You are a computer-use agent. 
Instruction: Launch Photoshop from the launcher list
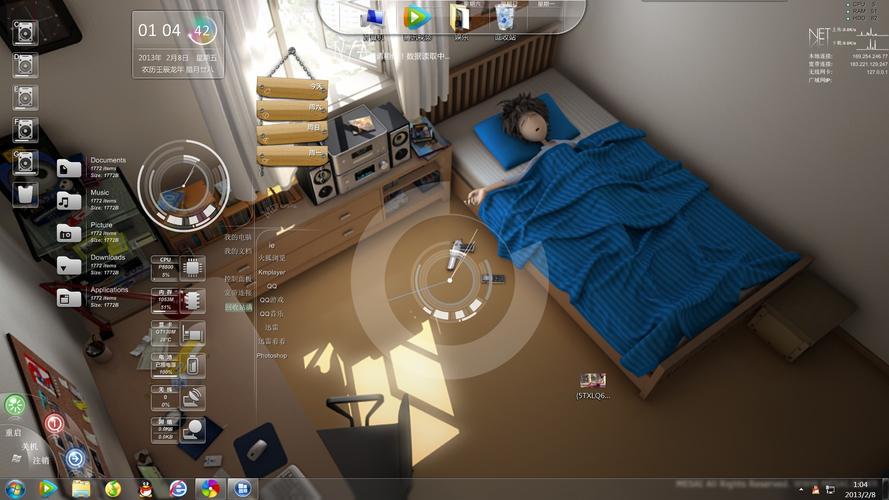tap(271, 356)
